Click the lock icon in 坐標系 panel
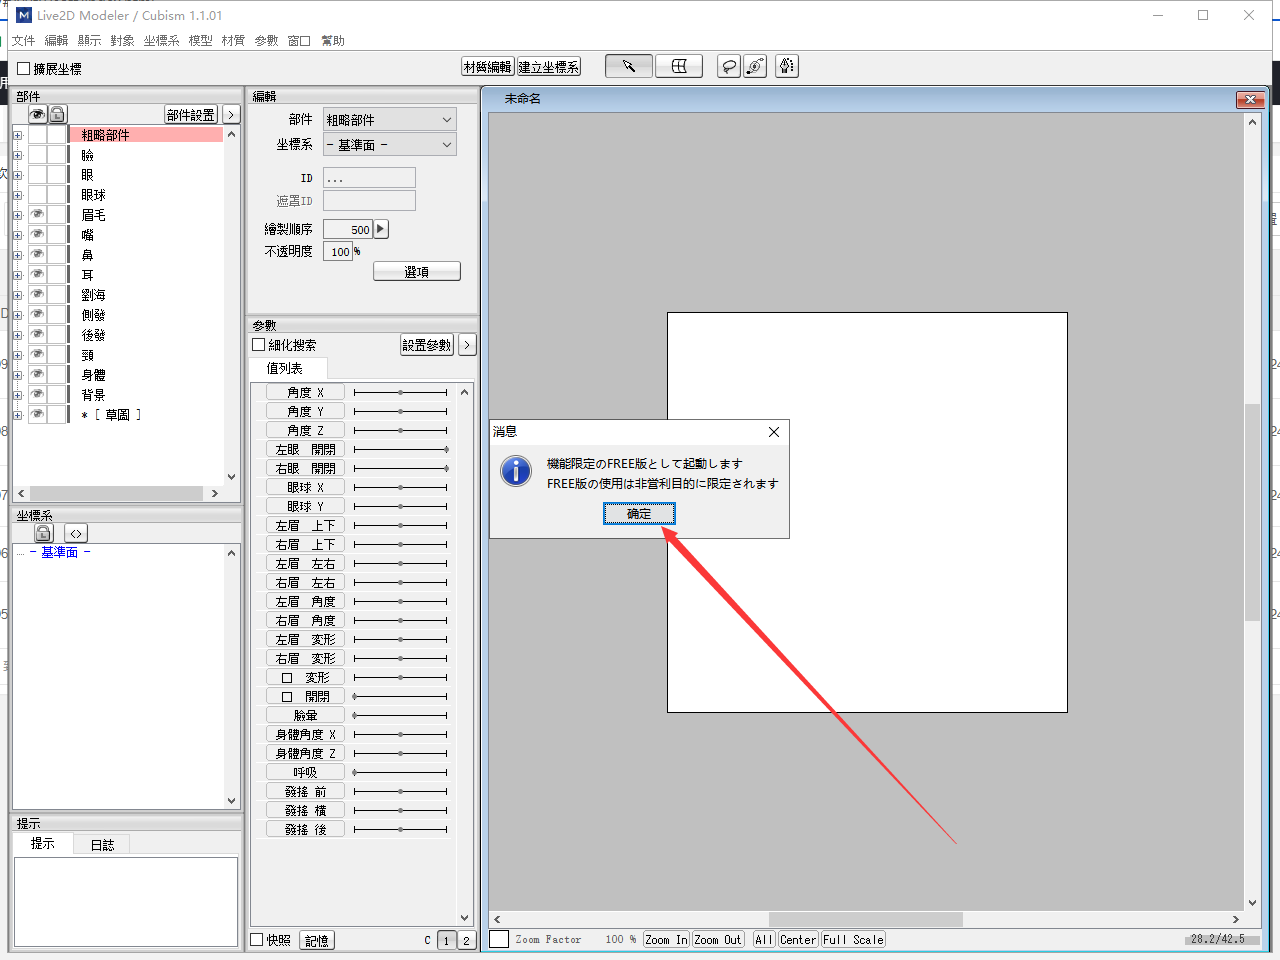 43,534
